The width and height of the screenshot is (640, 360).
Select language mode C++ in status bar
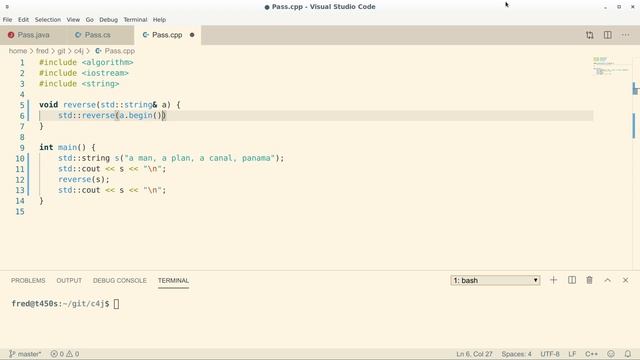click(x=591, y=354)
